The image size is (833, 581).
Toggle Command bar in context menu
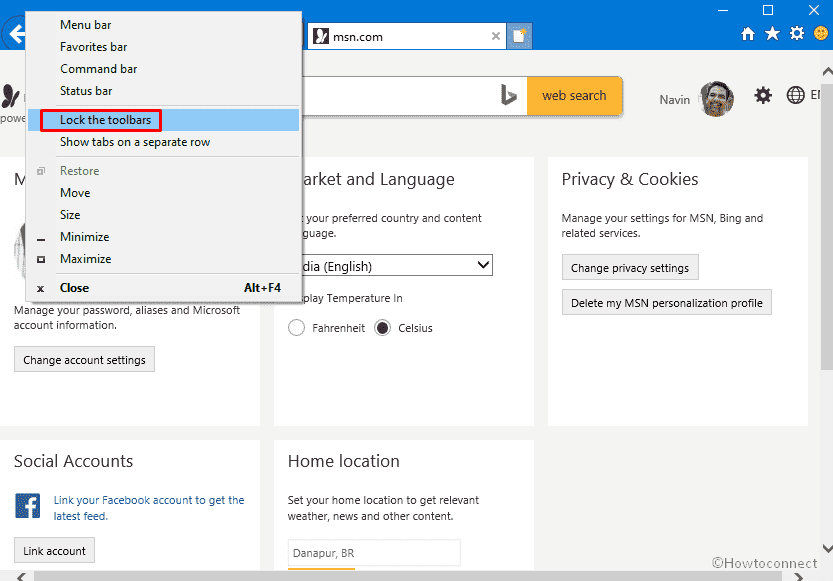click(x=163, y=69)
